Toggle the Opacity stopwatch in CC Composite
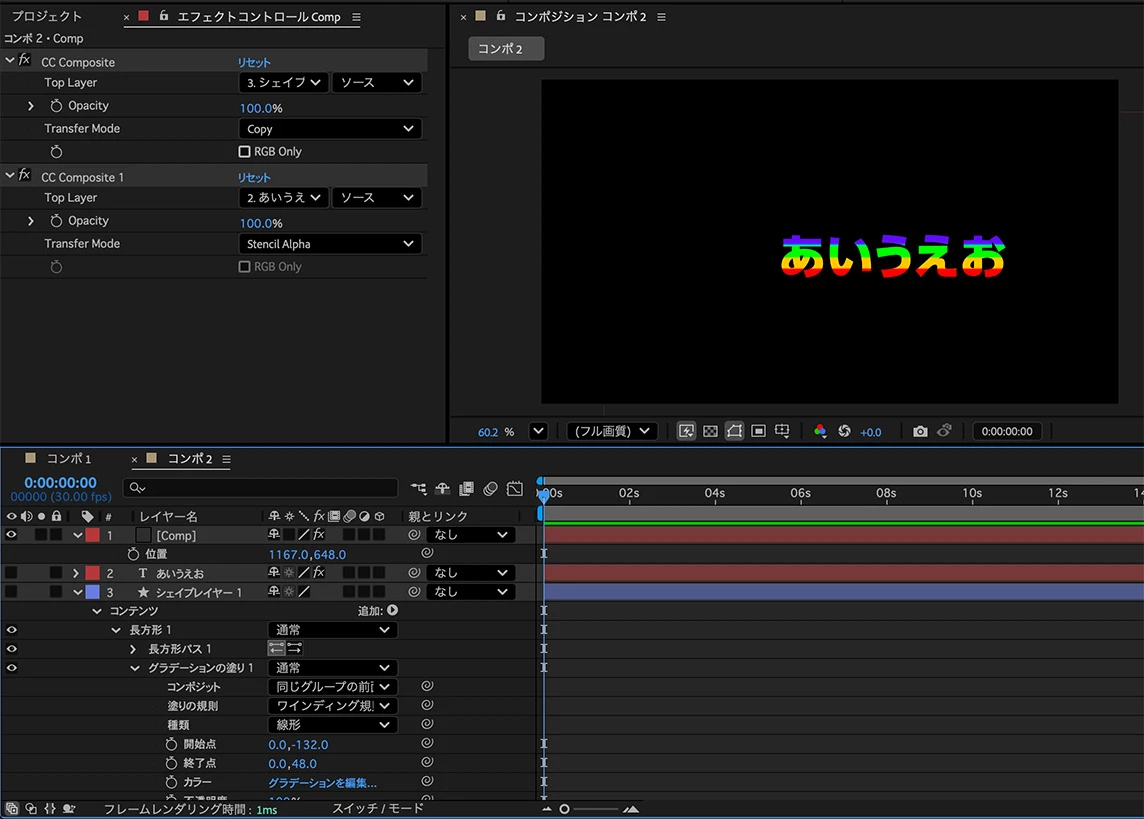This screenshot has width=1144, height=819. pos(56,106)
